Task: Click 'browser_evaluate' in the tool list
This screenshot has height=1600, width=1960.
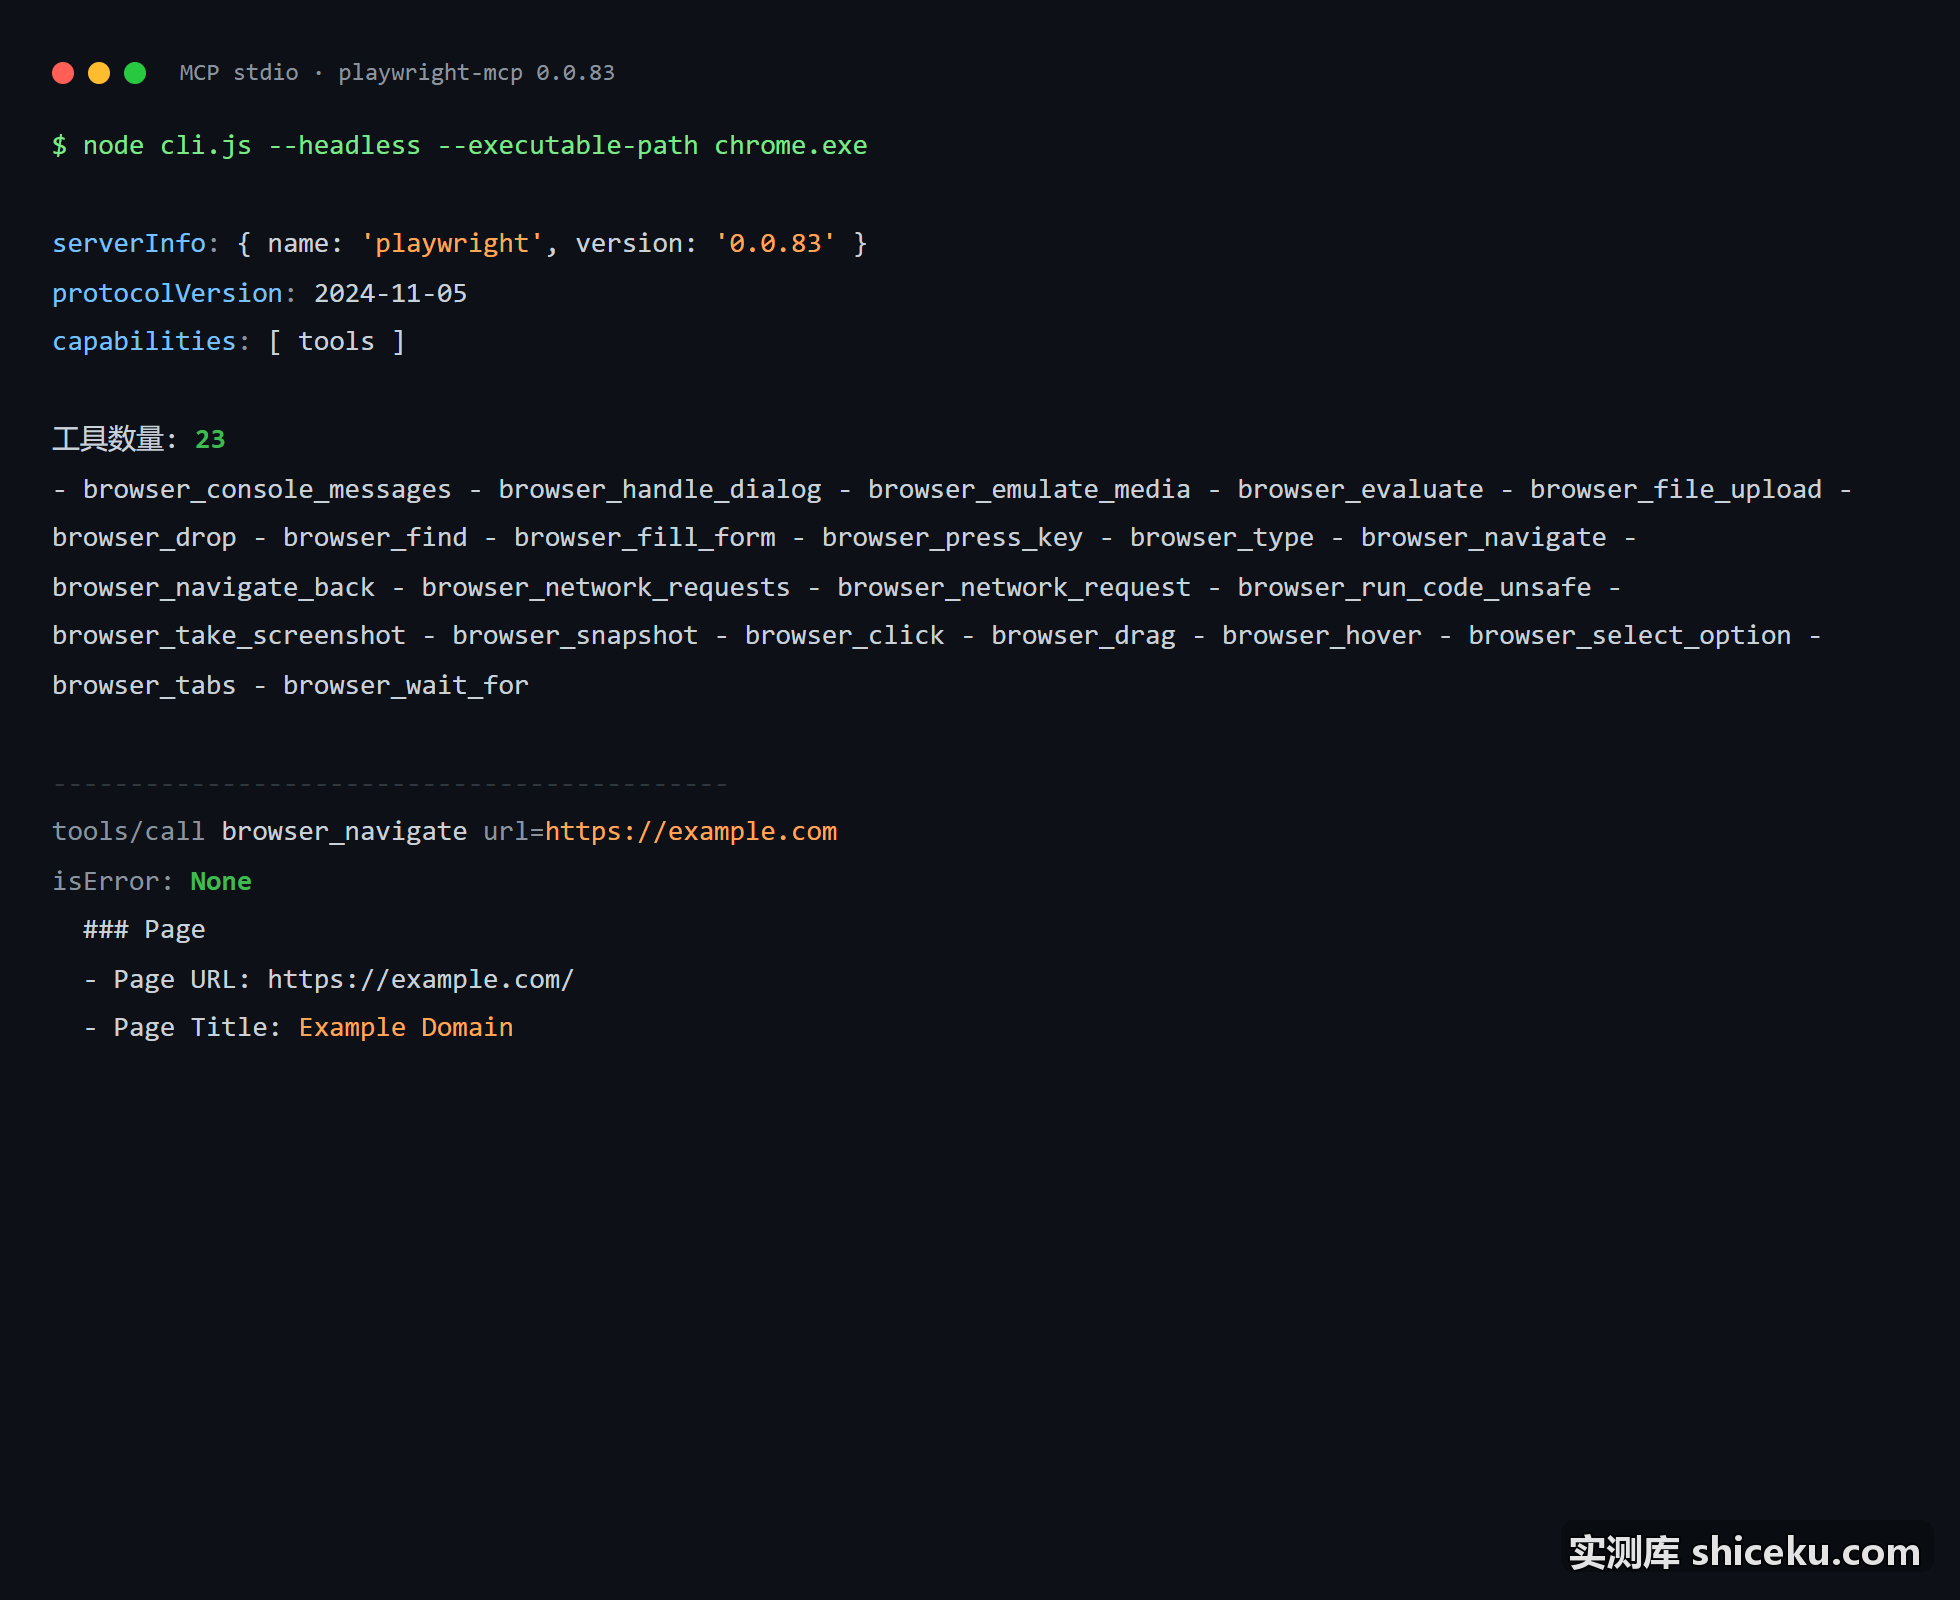Action: click(1360, 489)
